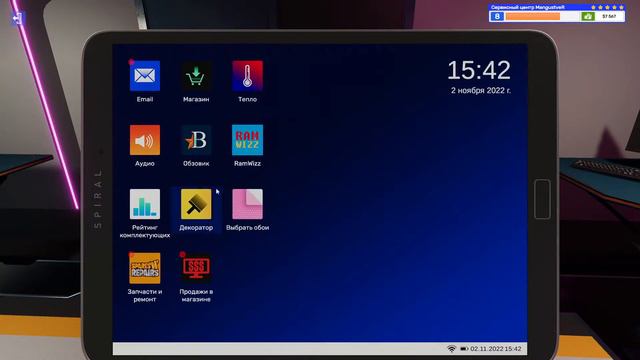Open the Магазин shop app
Viewport: 640px width, 360px height.
196,76
